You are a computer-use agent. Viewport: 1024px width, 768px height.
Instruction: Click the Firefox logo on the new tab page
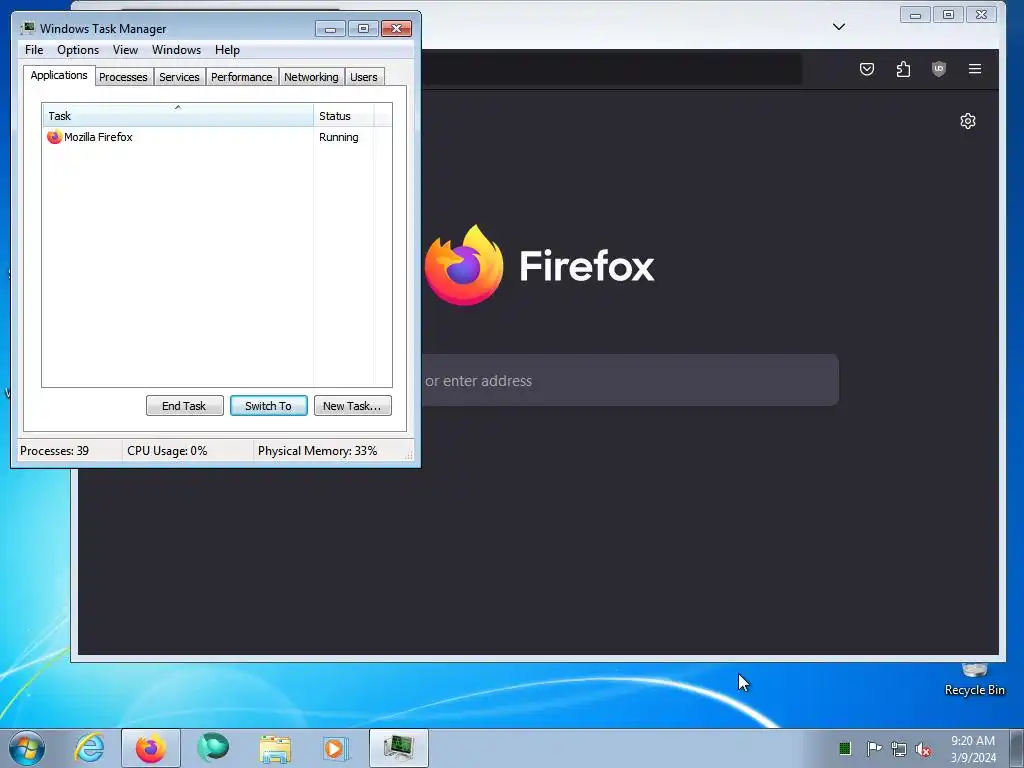(x=464, y=265)
